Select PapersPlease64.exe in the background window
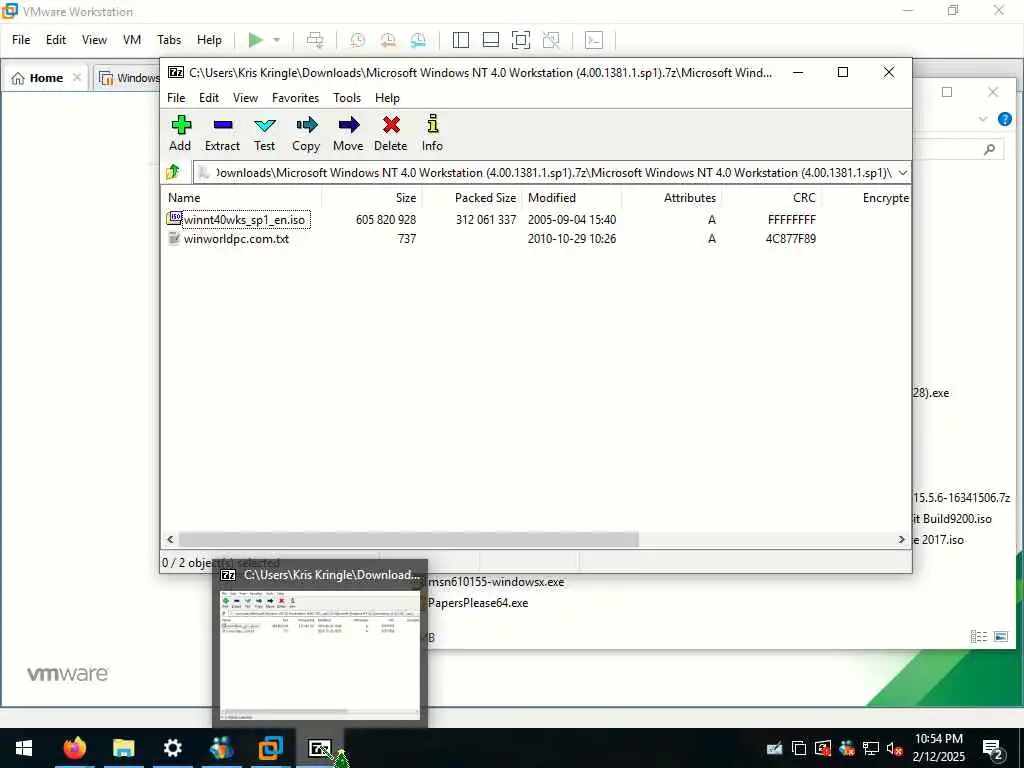This screenshot has width=1024, height=768. pyautogui.click(x=478, y=603)
